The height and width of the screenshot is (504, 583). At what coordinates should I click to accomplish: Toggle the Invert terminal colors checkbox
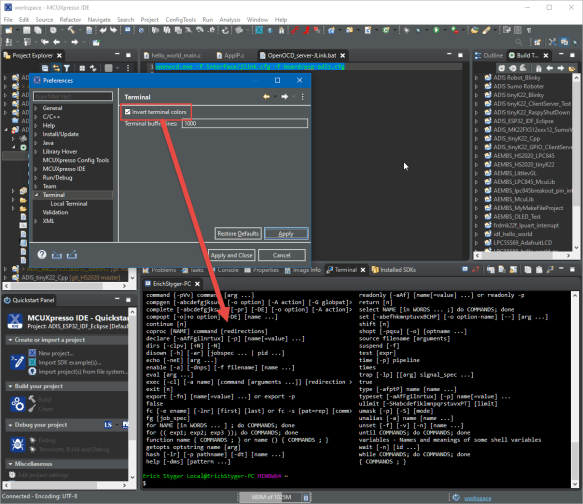[128, 112]
